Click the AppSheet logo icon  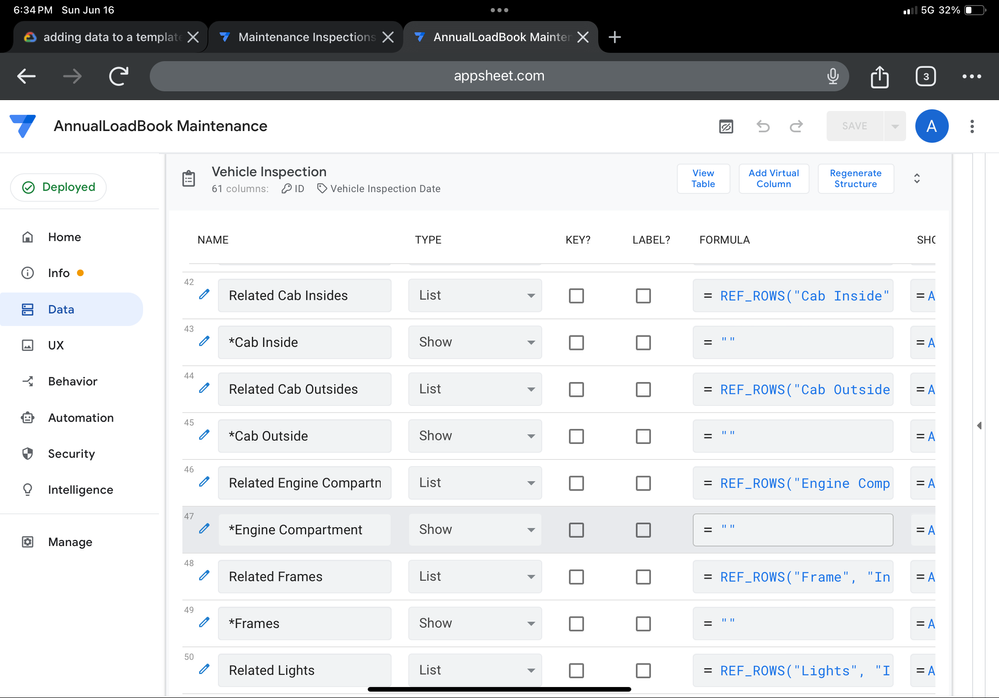[x=22, y=126]
